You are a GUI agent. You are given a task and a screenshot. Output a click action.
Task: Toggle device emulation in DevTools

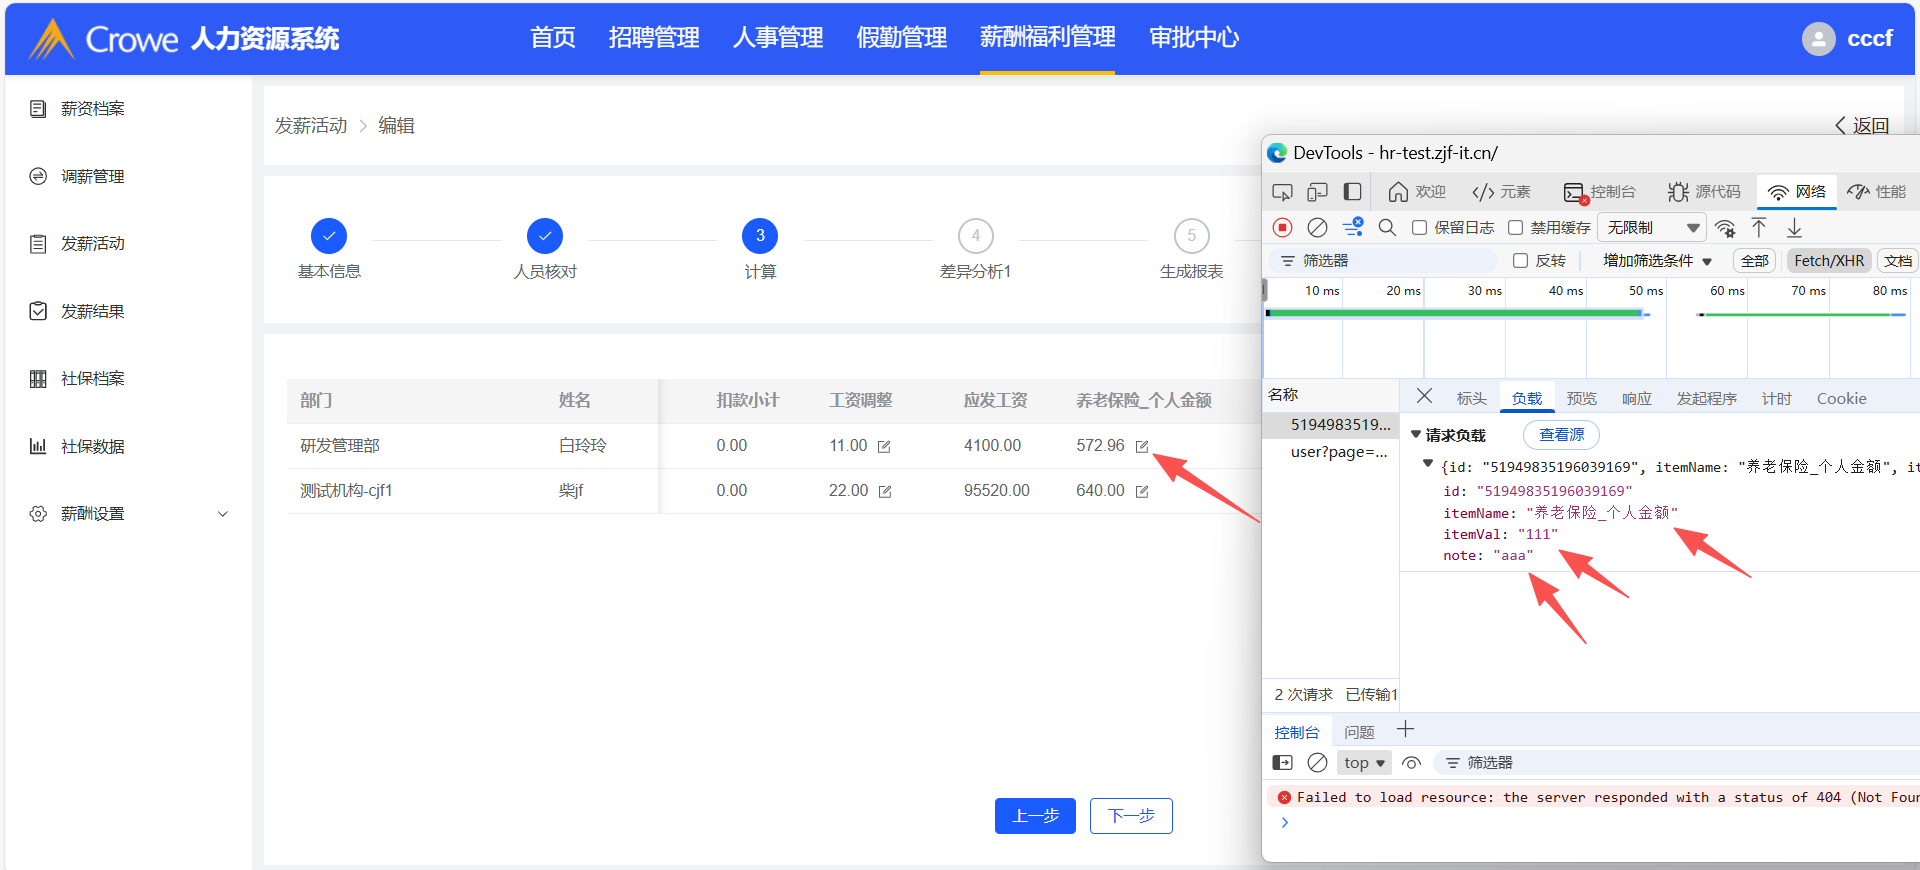click(x=1317, y=192)
